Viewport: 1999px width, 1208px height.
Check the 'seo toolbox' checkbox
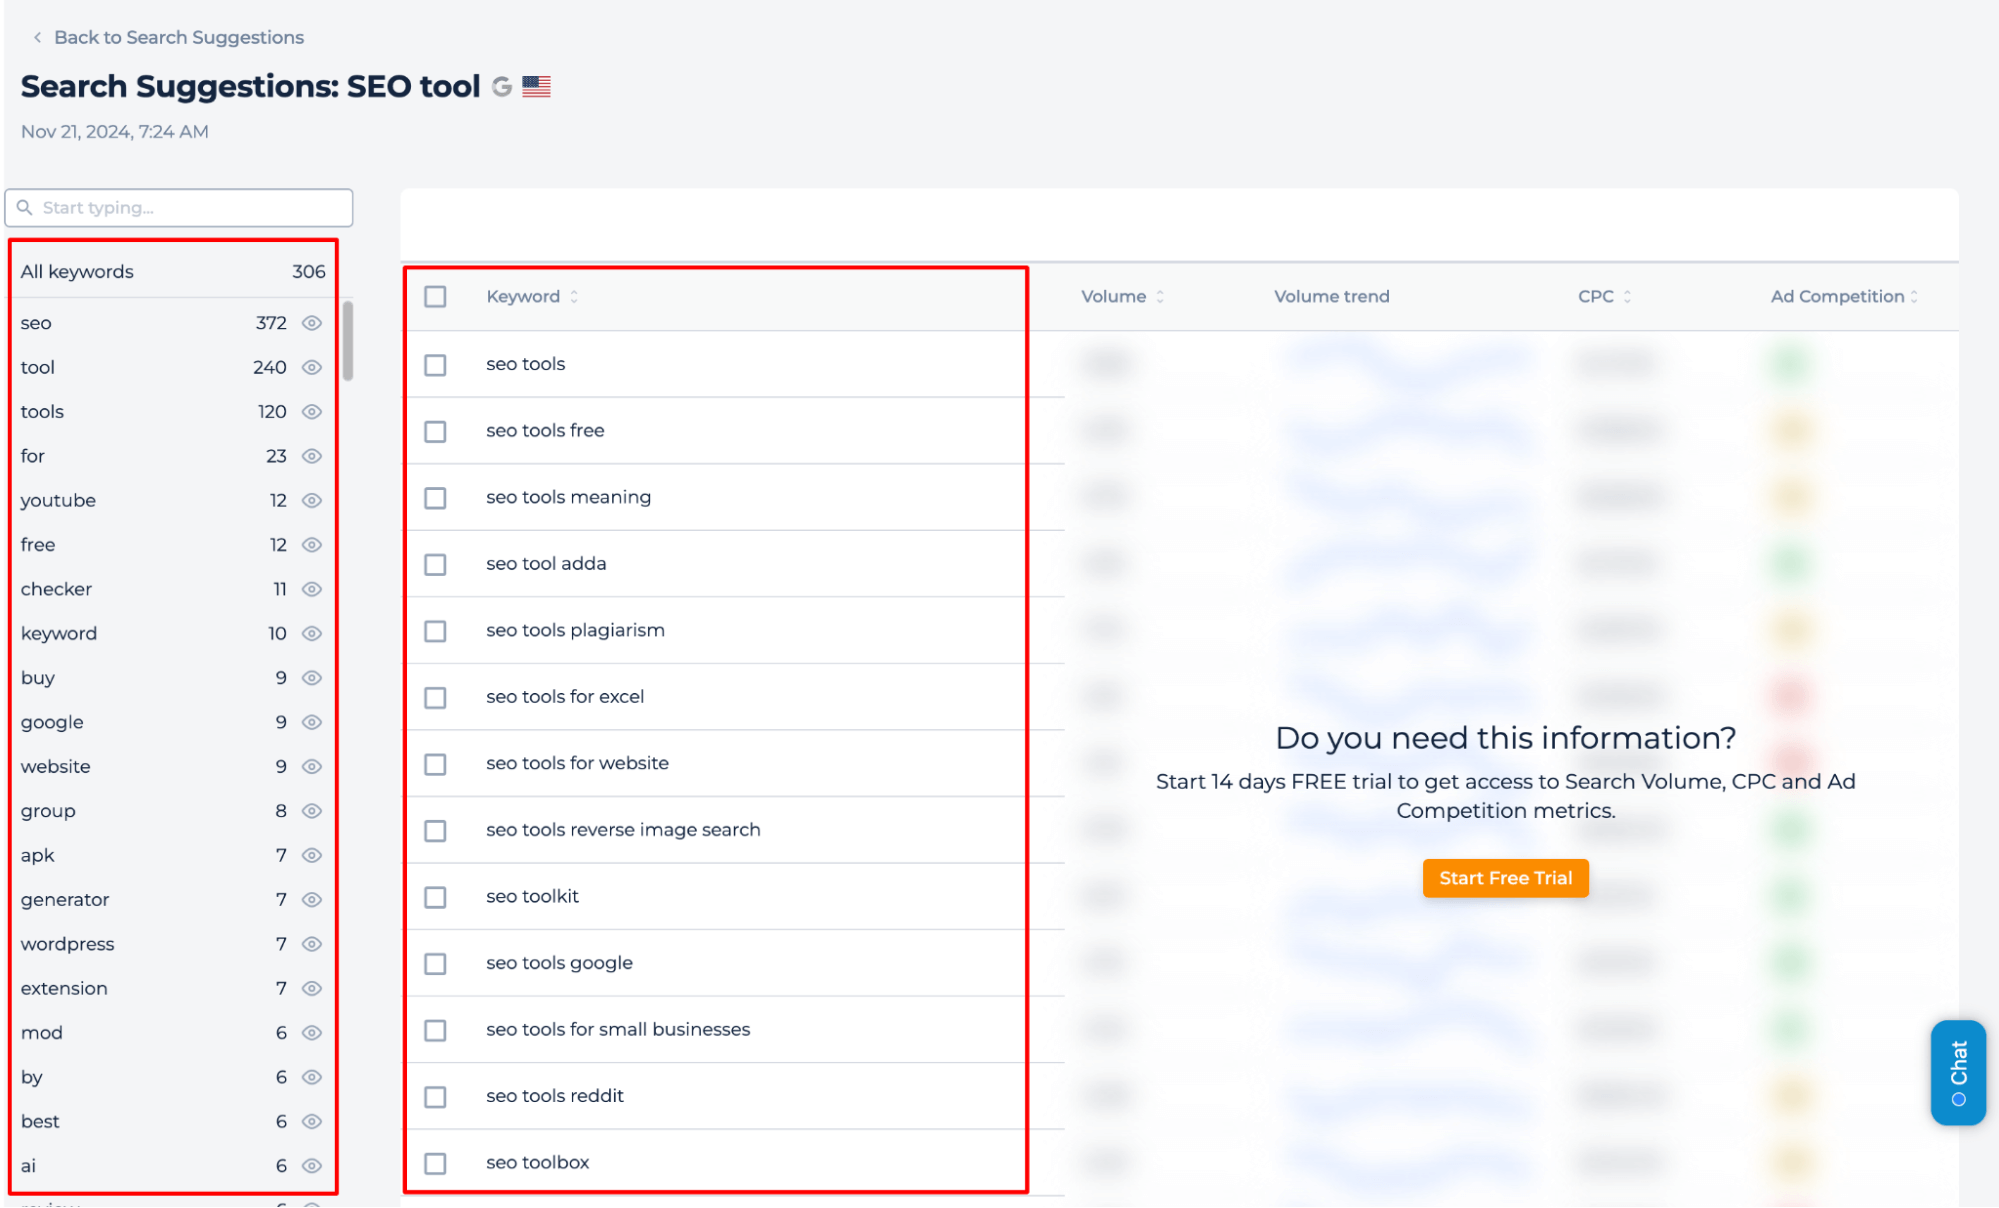[435, 1164]
